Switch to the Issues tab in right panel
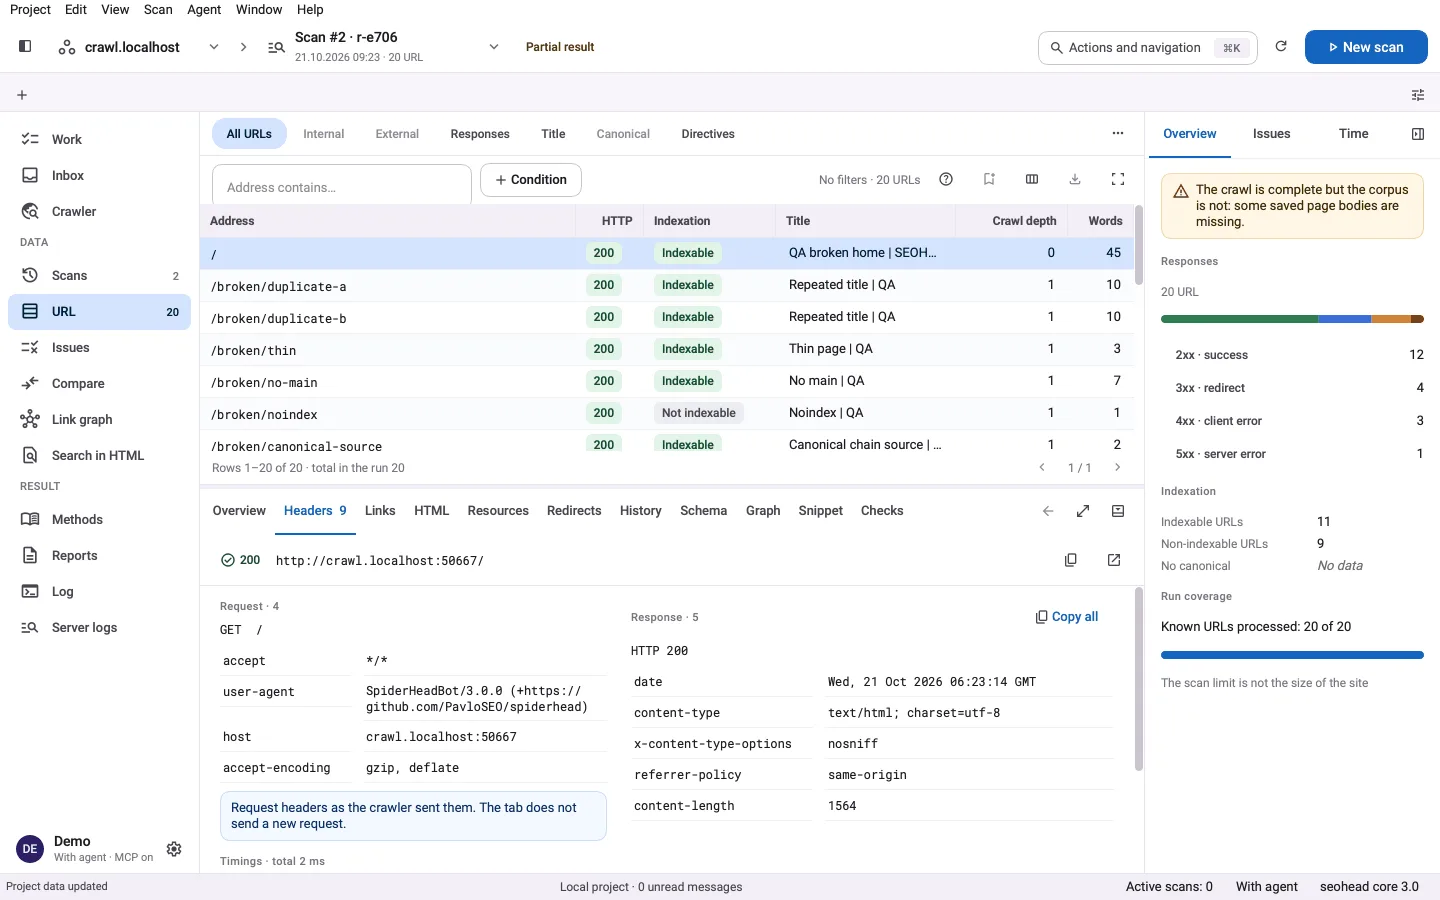1440x900 pixels. [x=1271, y=133]
